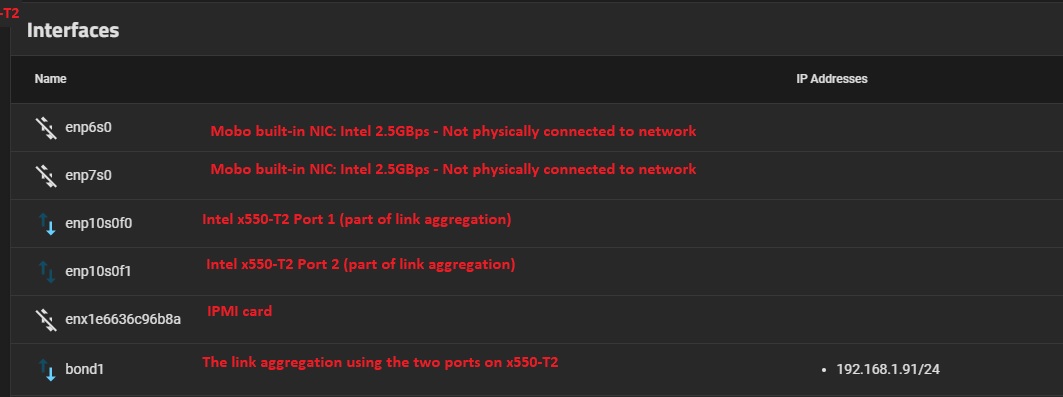Select the enp10s0f0 interface name
This screenshot has height=397, width=1063.
tap(98, 224)
